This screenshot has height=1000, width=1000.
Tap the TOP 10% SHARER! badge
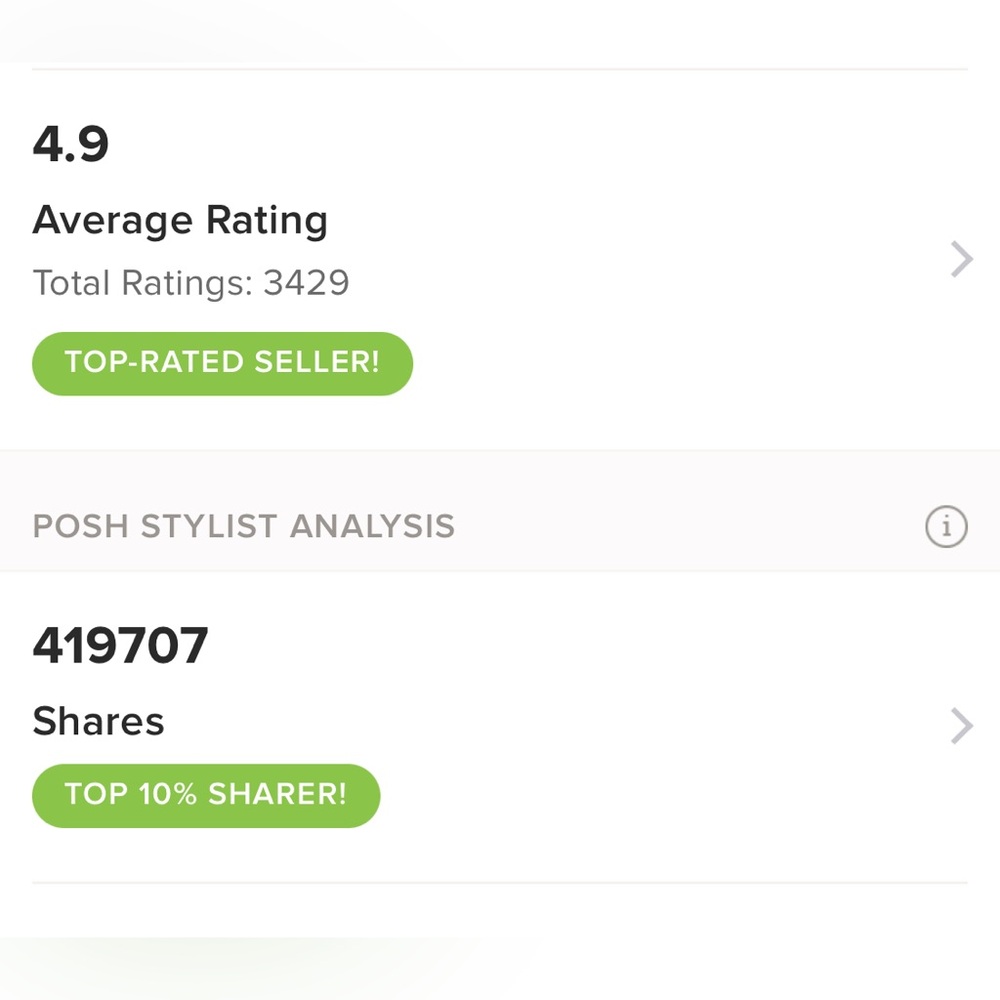tap(206, 795)
